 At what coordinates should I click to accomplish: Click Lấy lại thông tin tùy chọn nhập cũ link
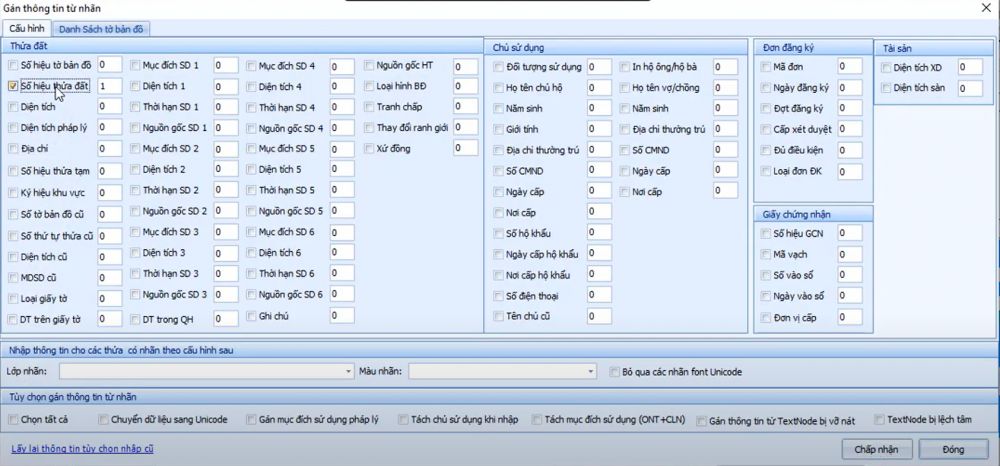tap(82, 449)
